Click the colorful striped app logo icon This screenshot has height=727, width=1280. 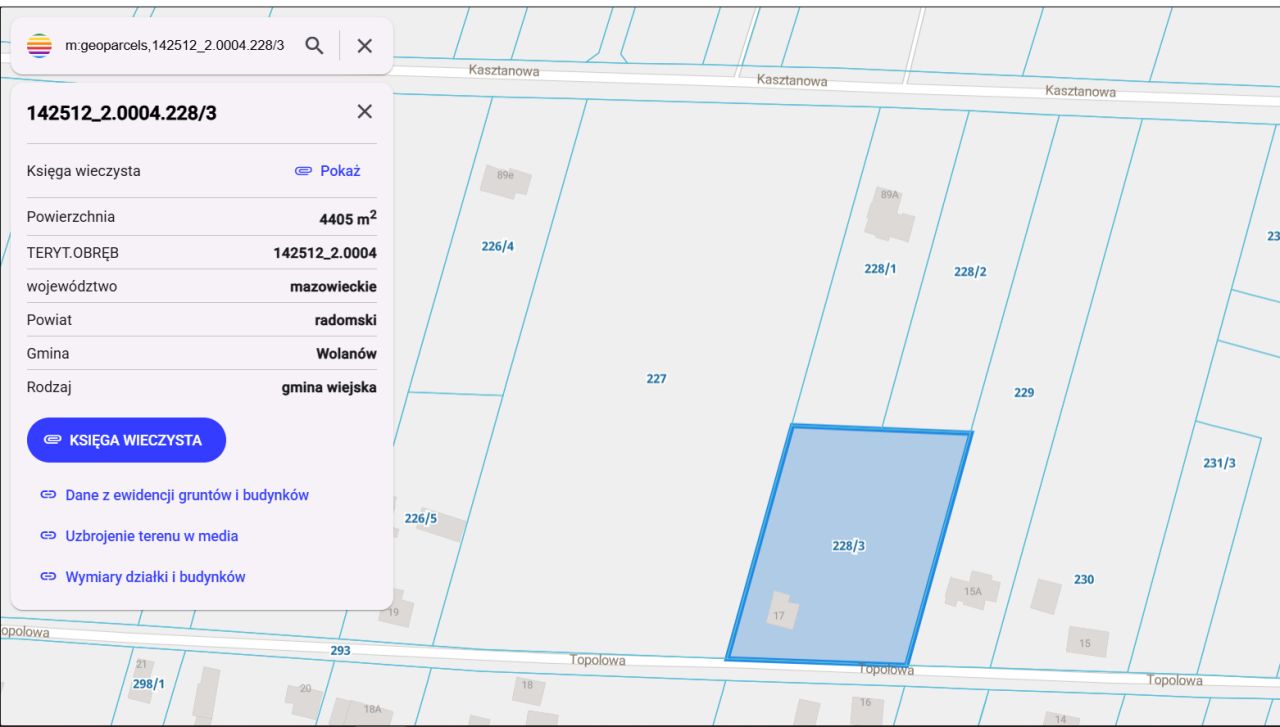[x=39, y=46]
